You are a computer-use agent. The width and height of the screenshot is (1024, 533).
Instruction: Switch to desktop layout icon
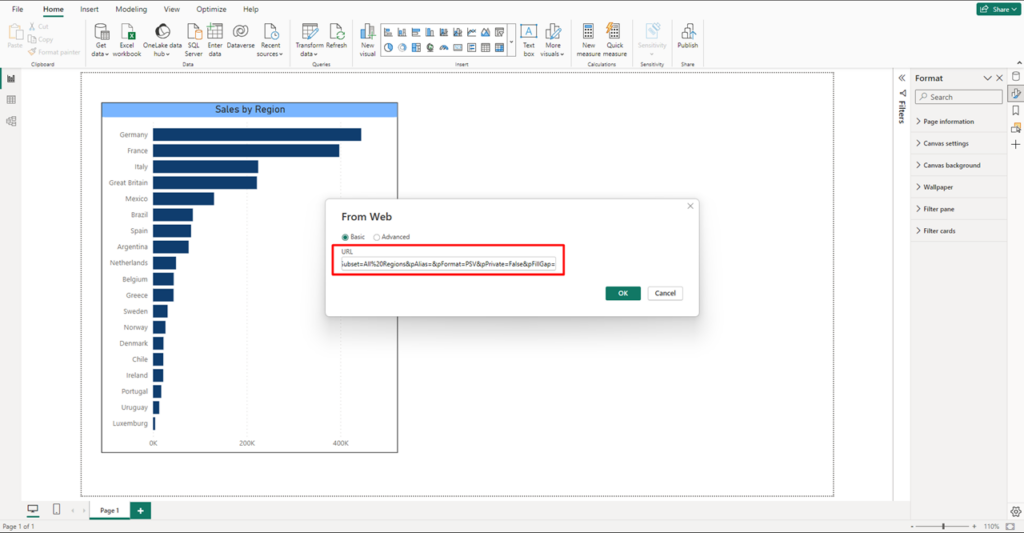(x=33, y=509)
